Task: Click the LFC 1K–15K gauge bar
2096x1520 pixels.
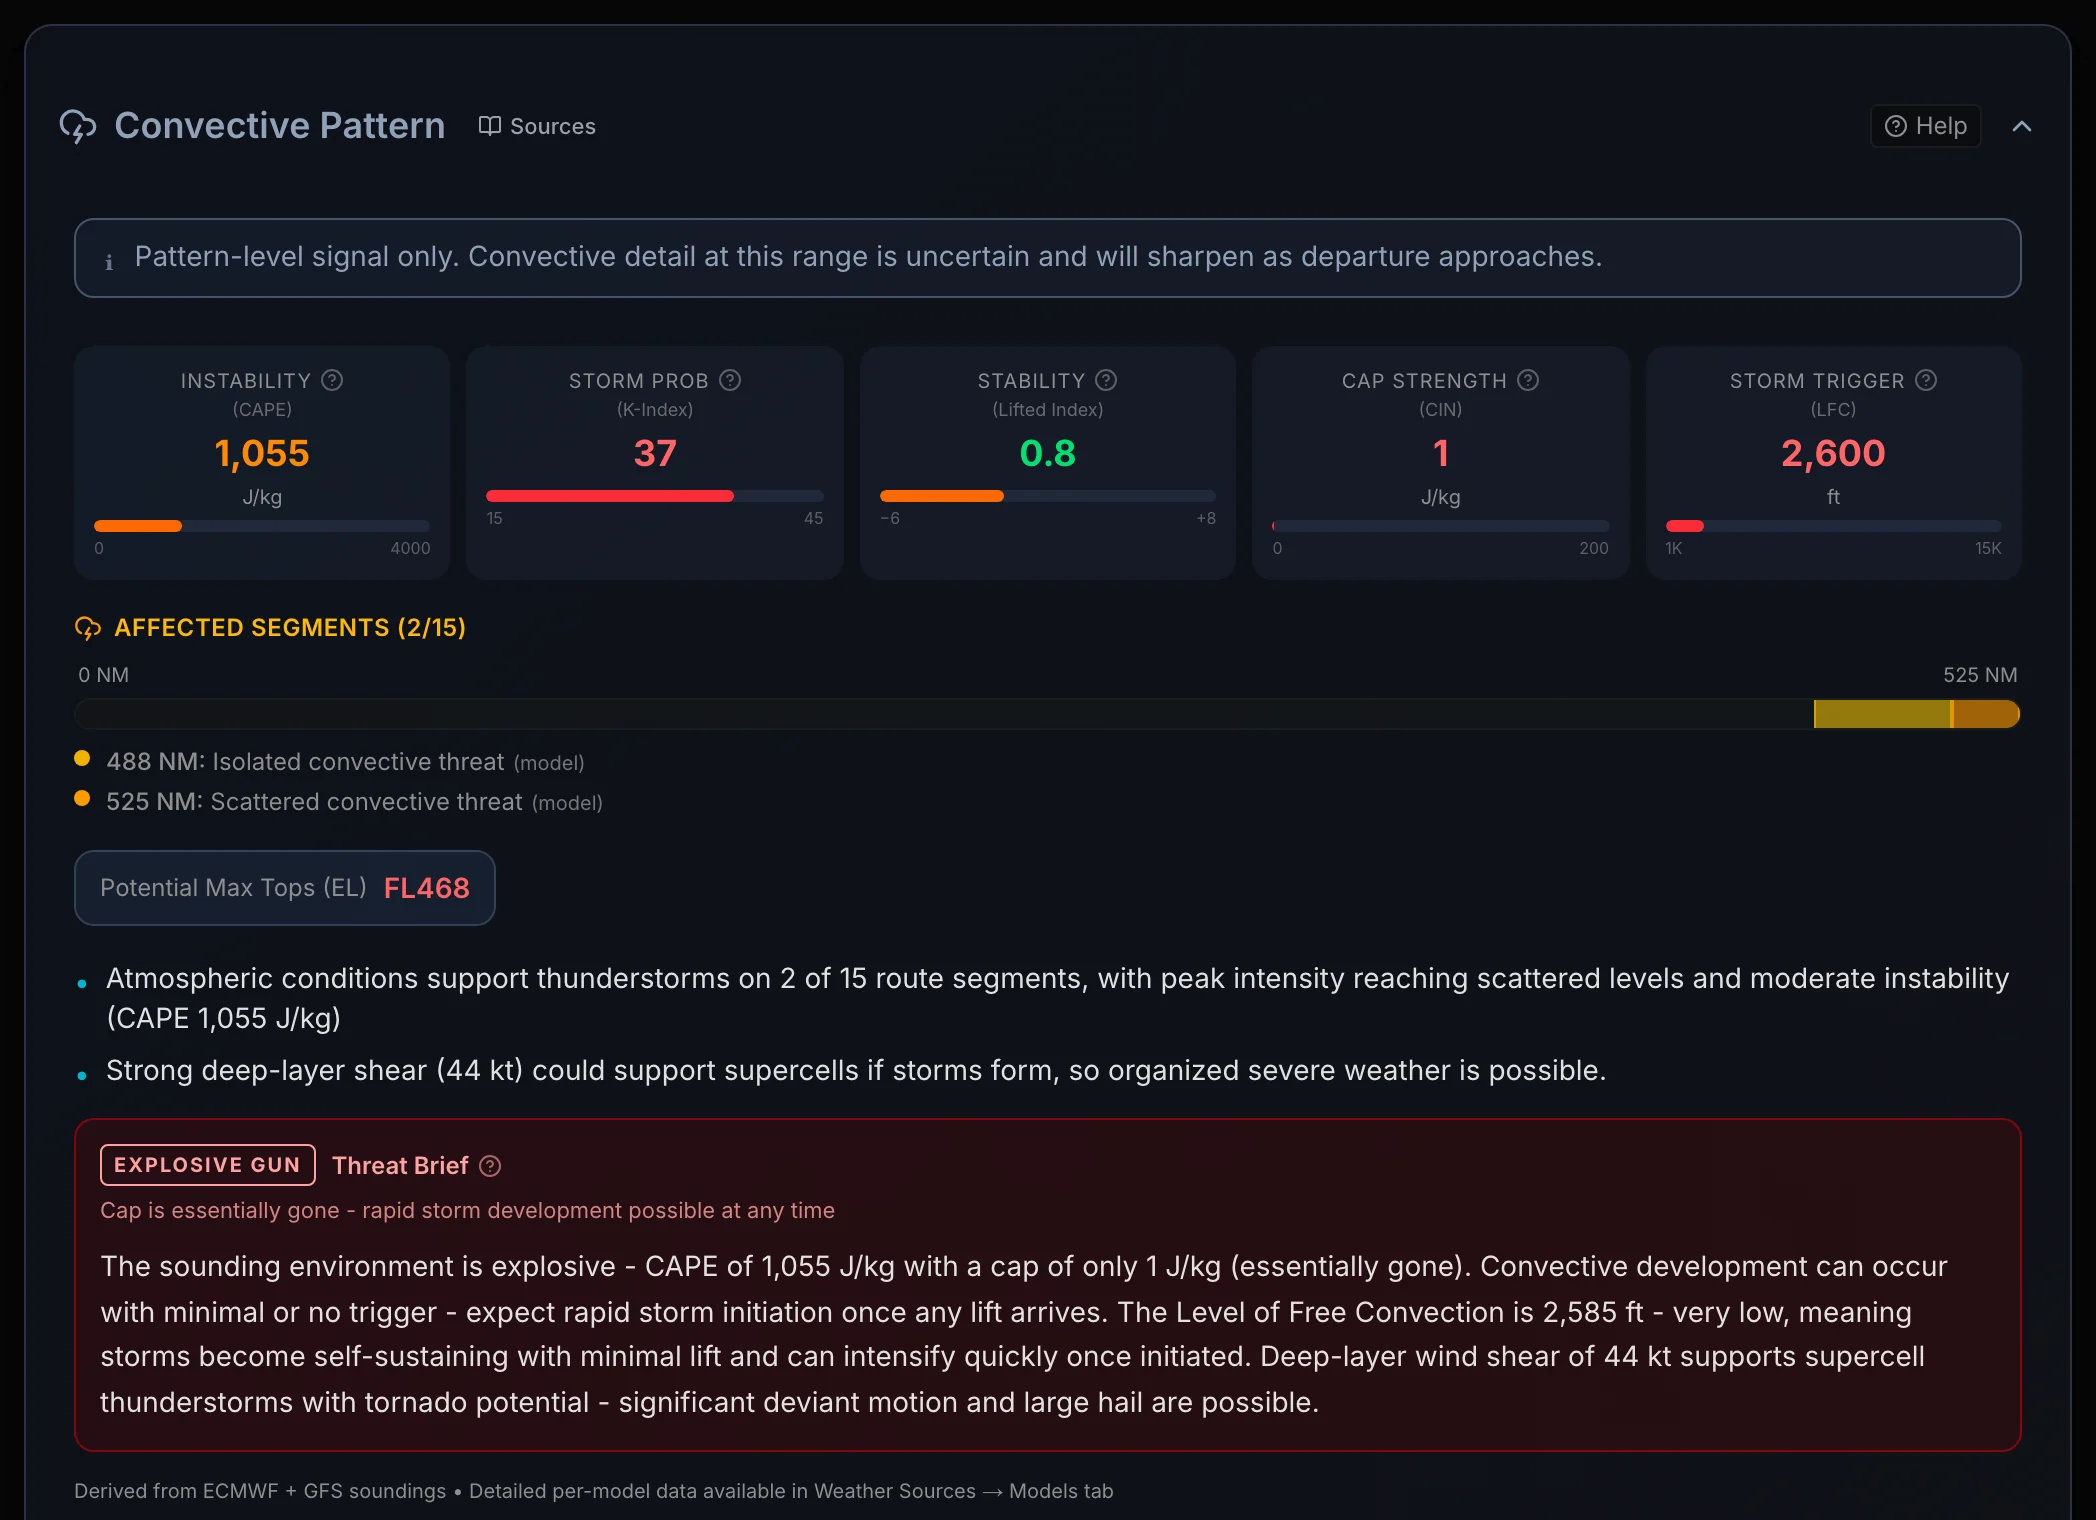Action: (x=1834, y=526)
